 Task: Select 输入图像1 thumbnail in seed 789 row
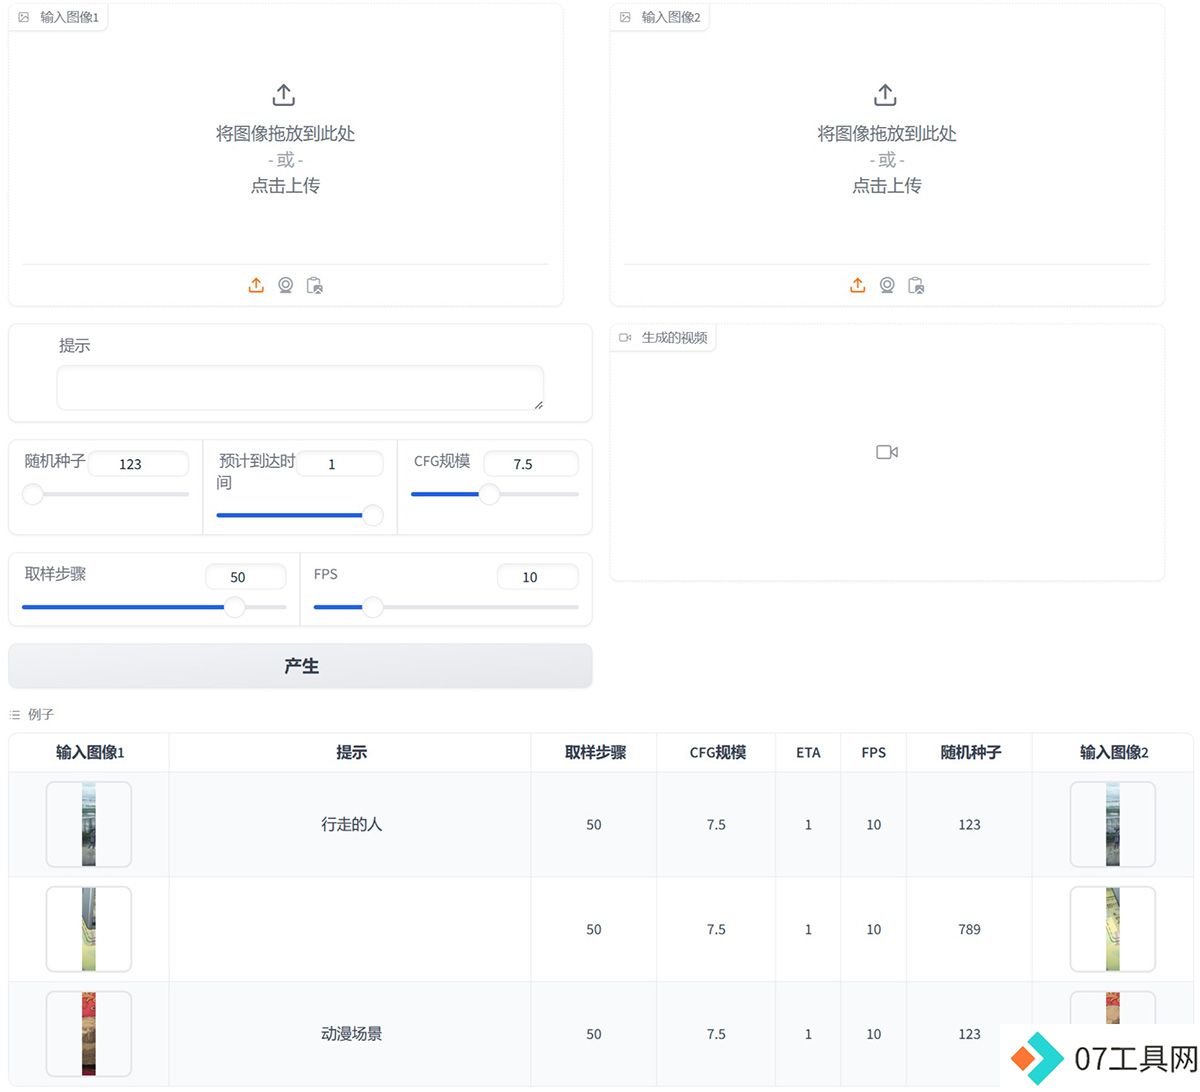click(89, 929)
